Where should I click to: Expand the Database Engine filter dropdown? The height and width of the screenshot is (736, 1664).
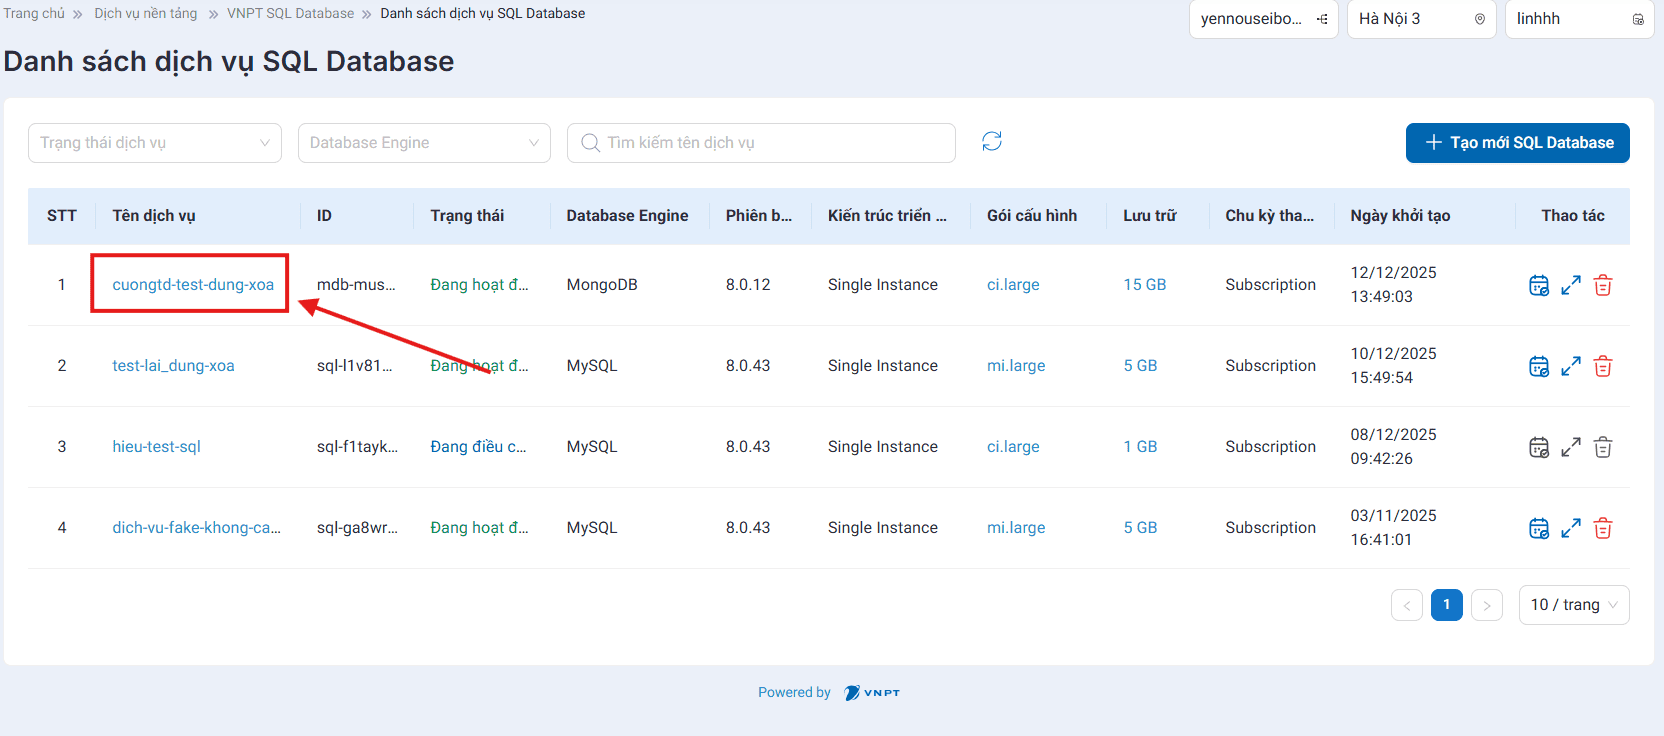click(424, 143)
